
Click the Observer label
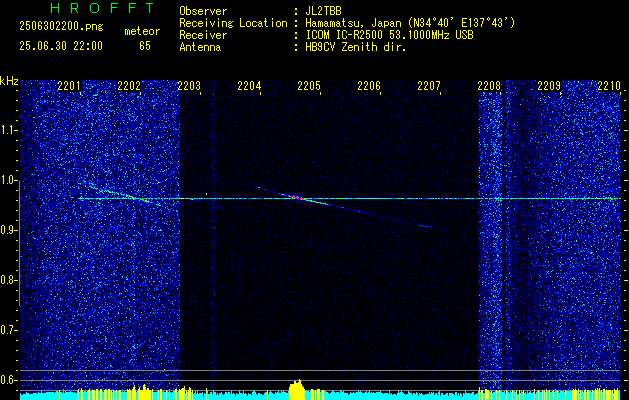coord(203,11)
